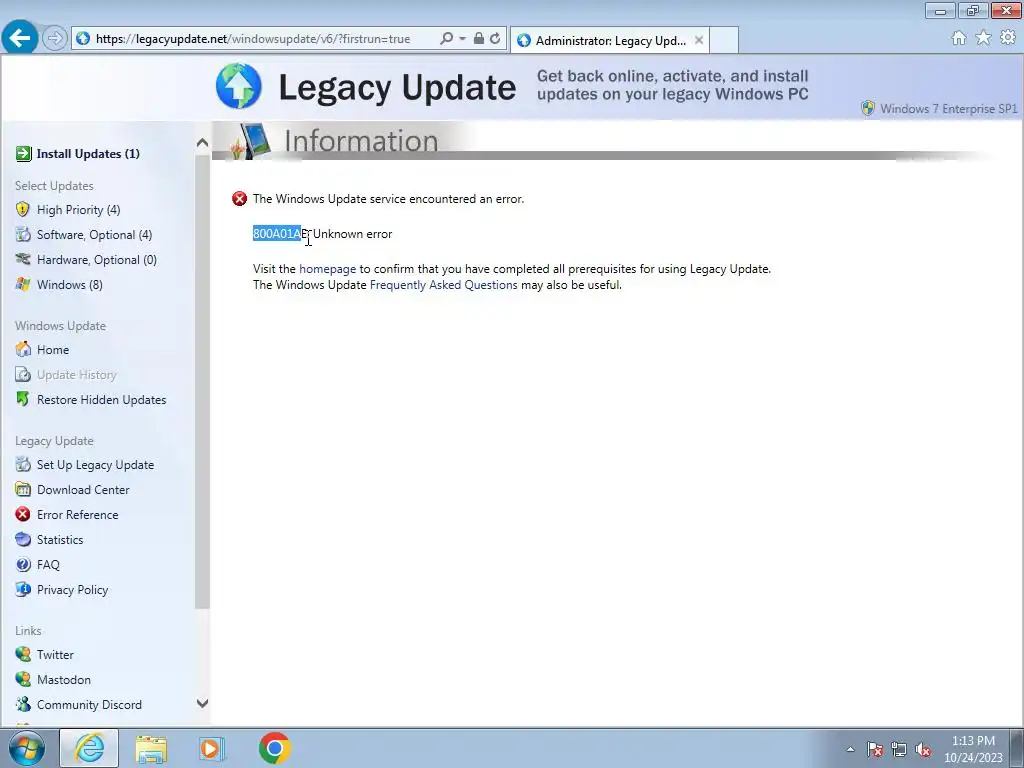Image resolution: width=1024 pixels, height=768 pixels.
Task: Click the Windows flag icon in sidebar
Action: 23,284
